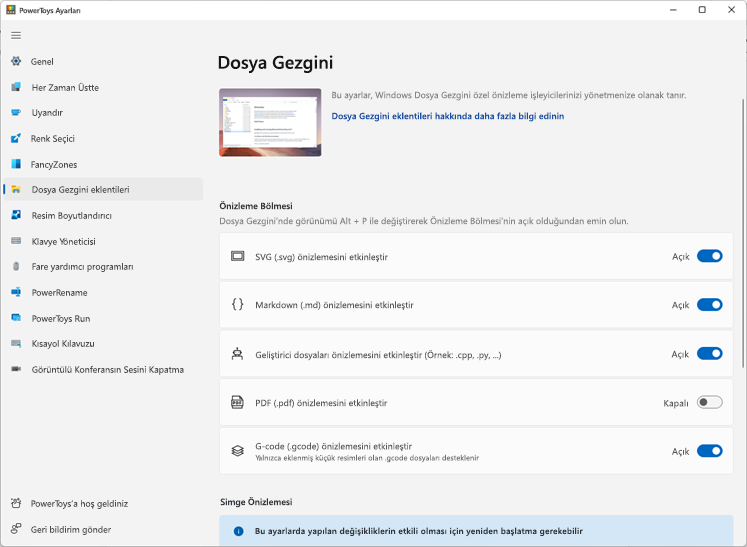Disable developer files preview toggle
Image resolution: width=747 pixels, height=547 pixels.
709,354
